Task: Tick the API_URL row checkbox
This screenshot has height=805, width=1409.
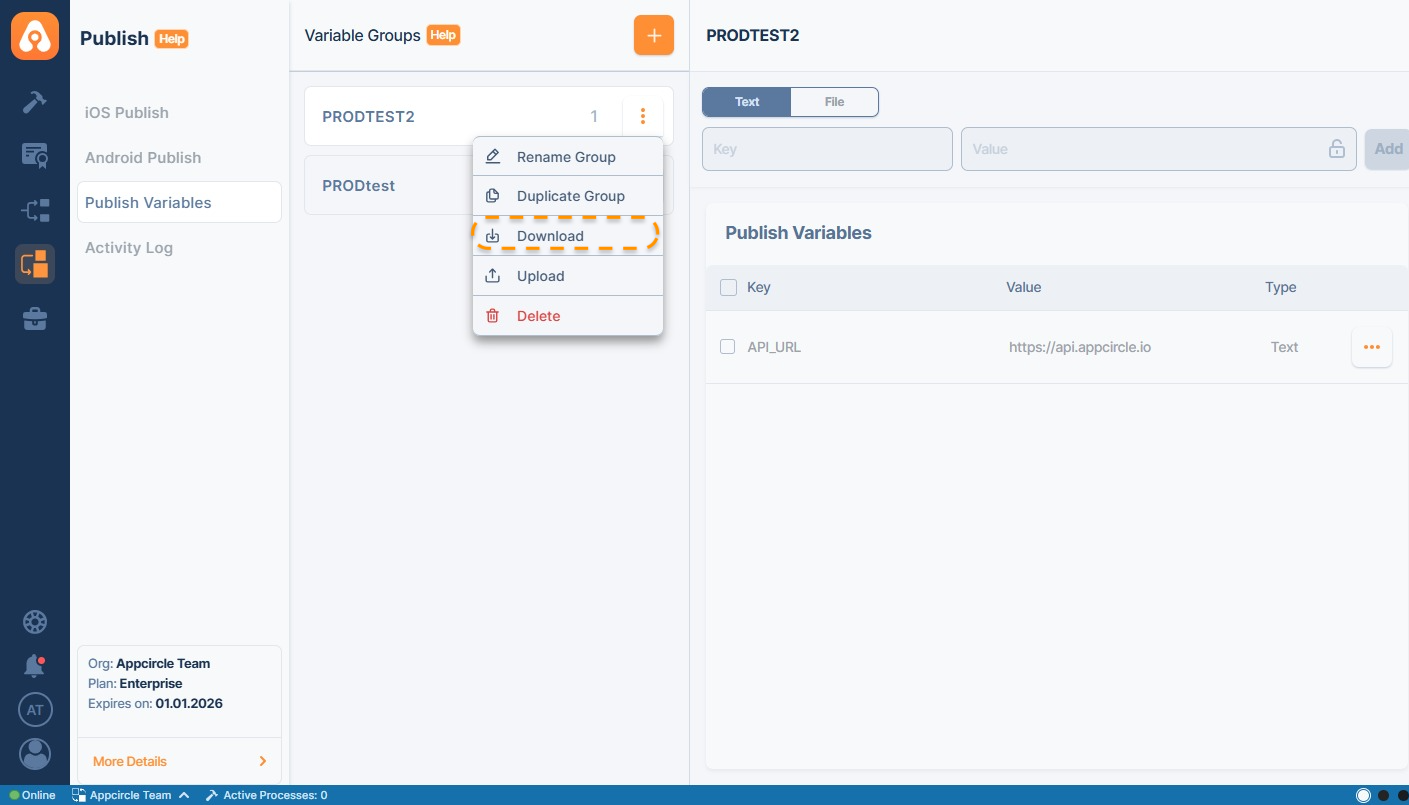Action: (x=728, y=347)
